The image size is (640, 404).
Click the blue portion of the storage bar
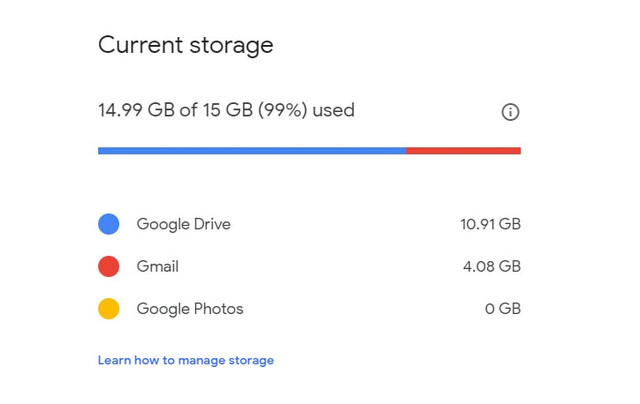pos(251,151)
